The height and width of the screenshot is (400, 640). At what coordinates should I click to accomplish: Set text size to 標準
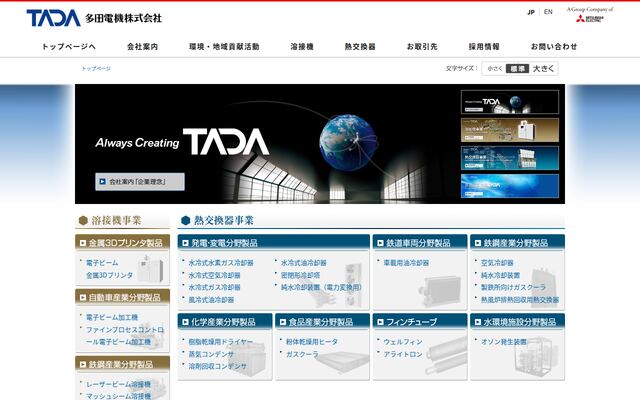point(518,69)
